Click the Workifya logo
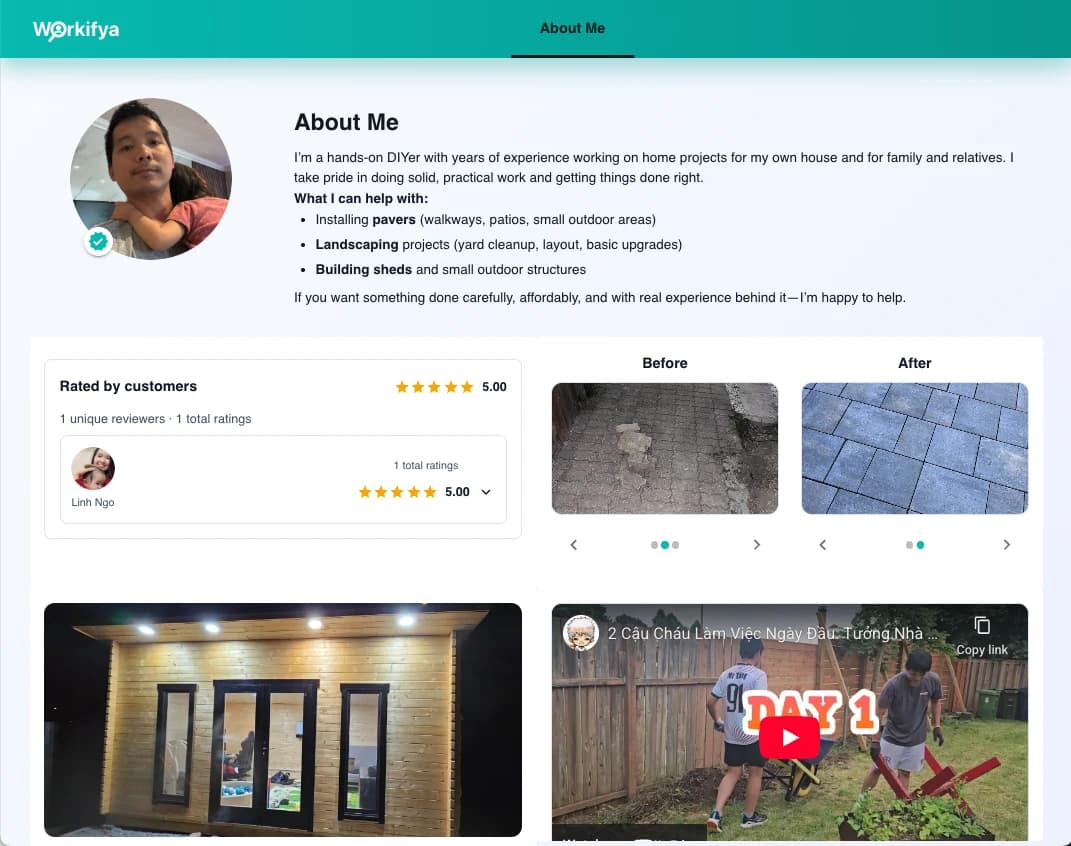 76,29
